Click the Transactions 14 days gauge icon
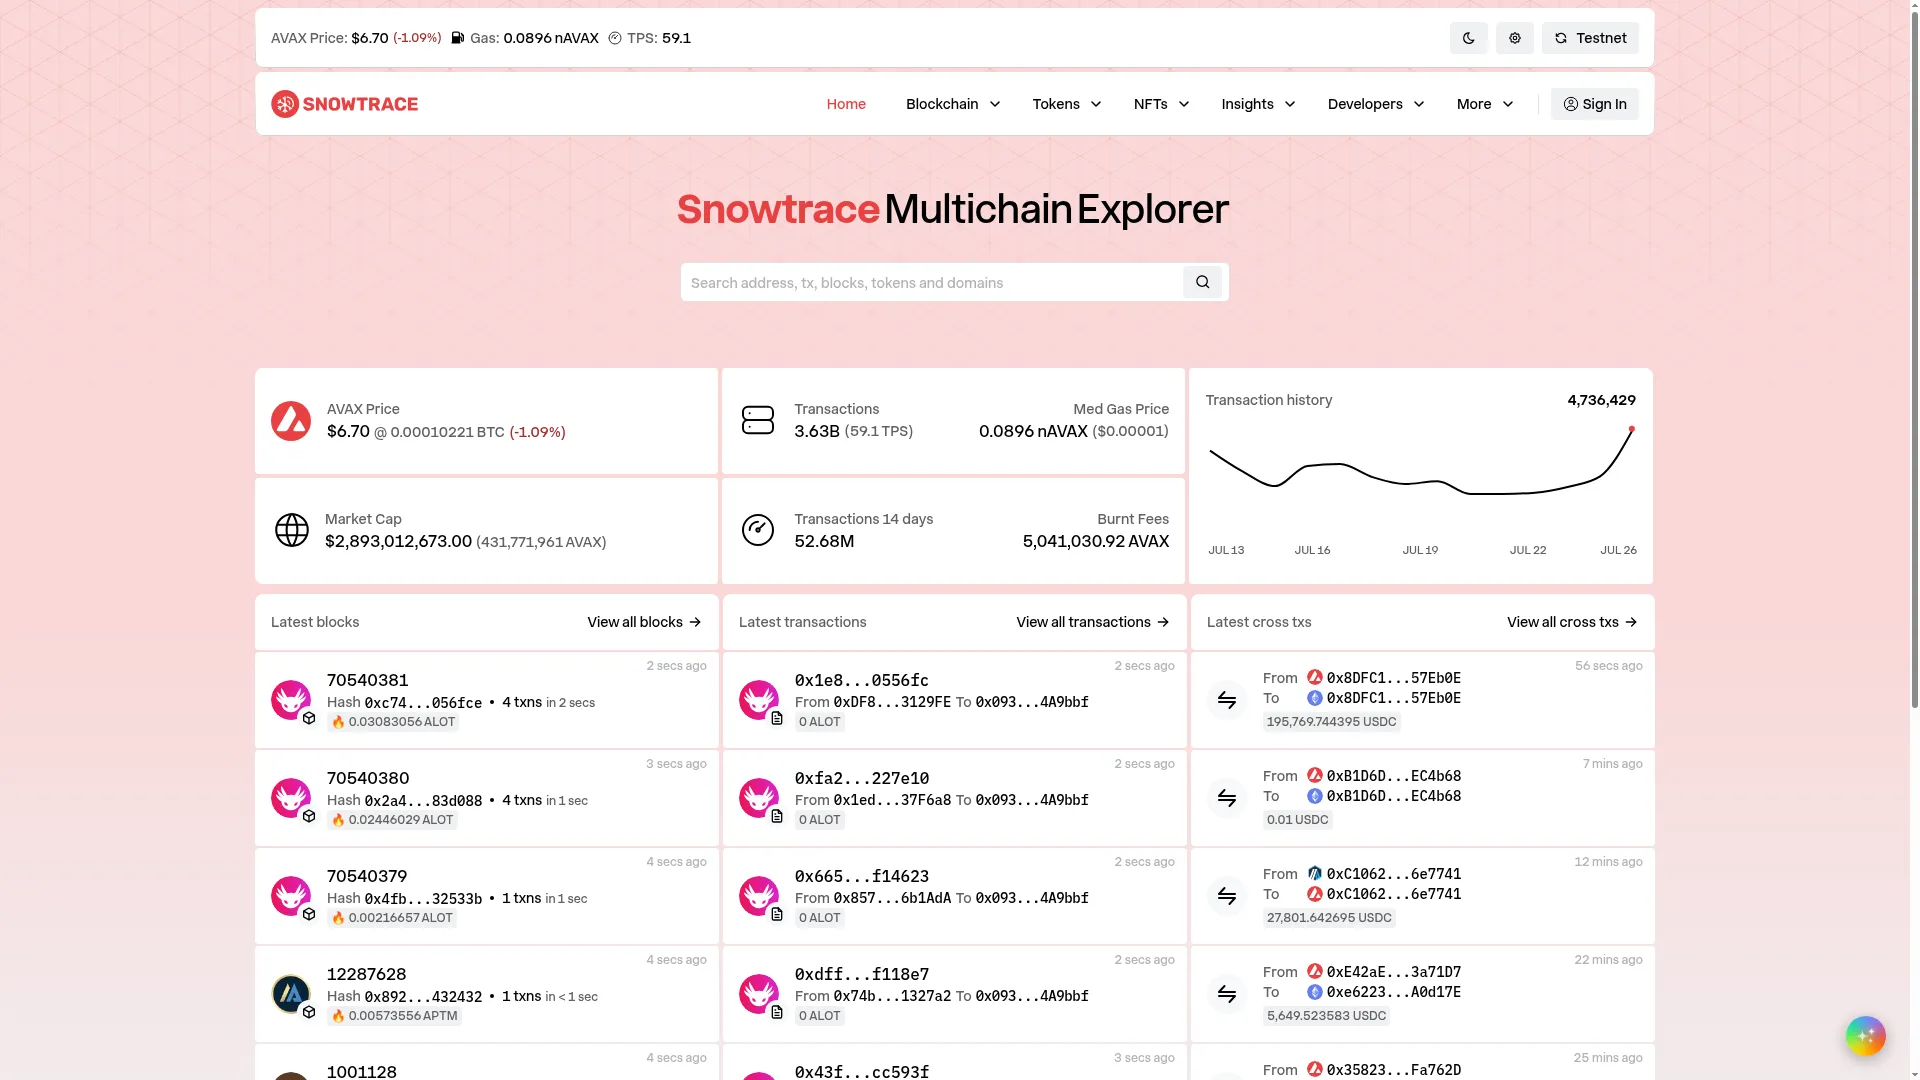1920x1080 pixels. tap(757, 530)
